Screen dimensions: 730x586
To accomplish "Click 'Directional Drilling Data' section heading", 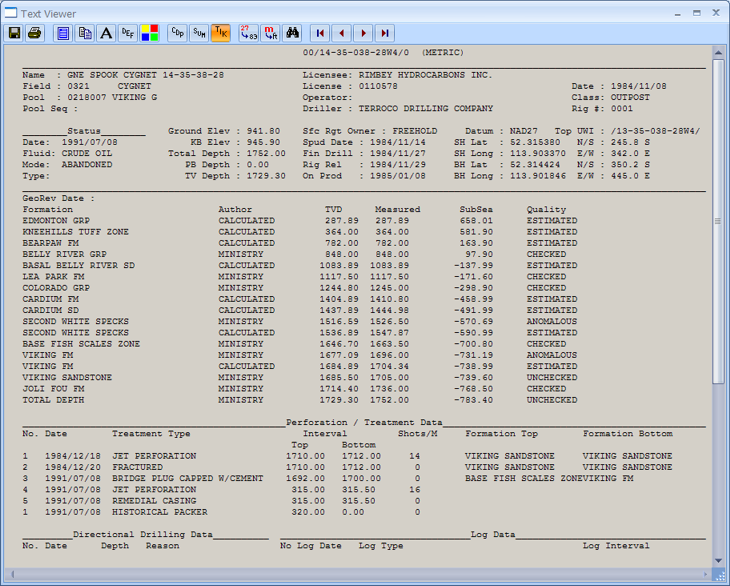I will (x=142, y=534).
